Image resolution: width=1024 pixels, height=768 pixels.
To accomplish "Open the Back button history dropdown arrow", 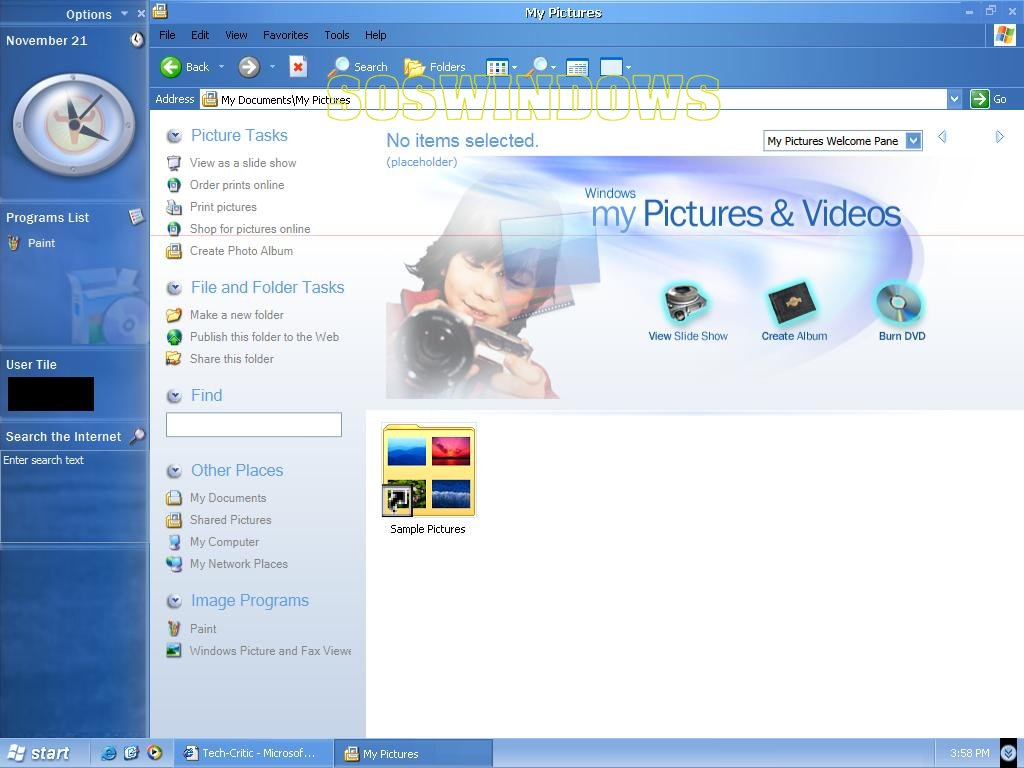I will coord(221,67).
